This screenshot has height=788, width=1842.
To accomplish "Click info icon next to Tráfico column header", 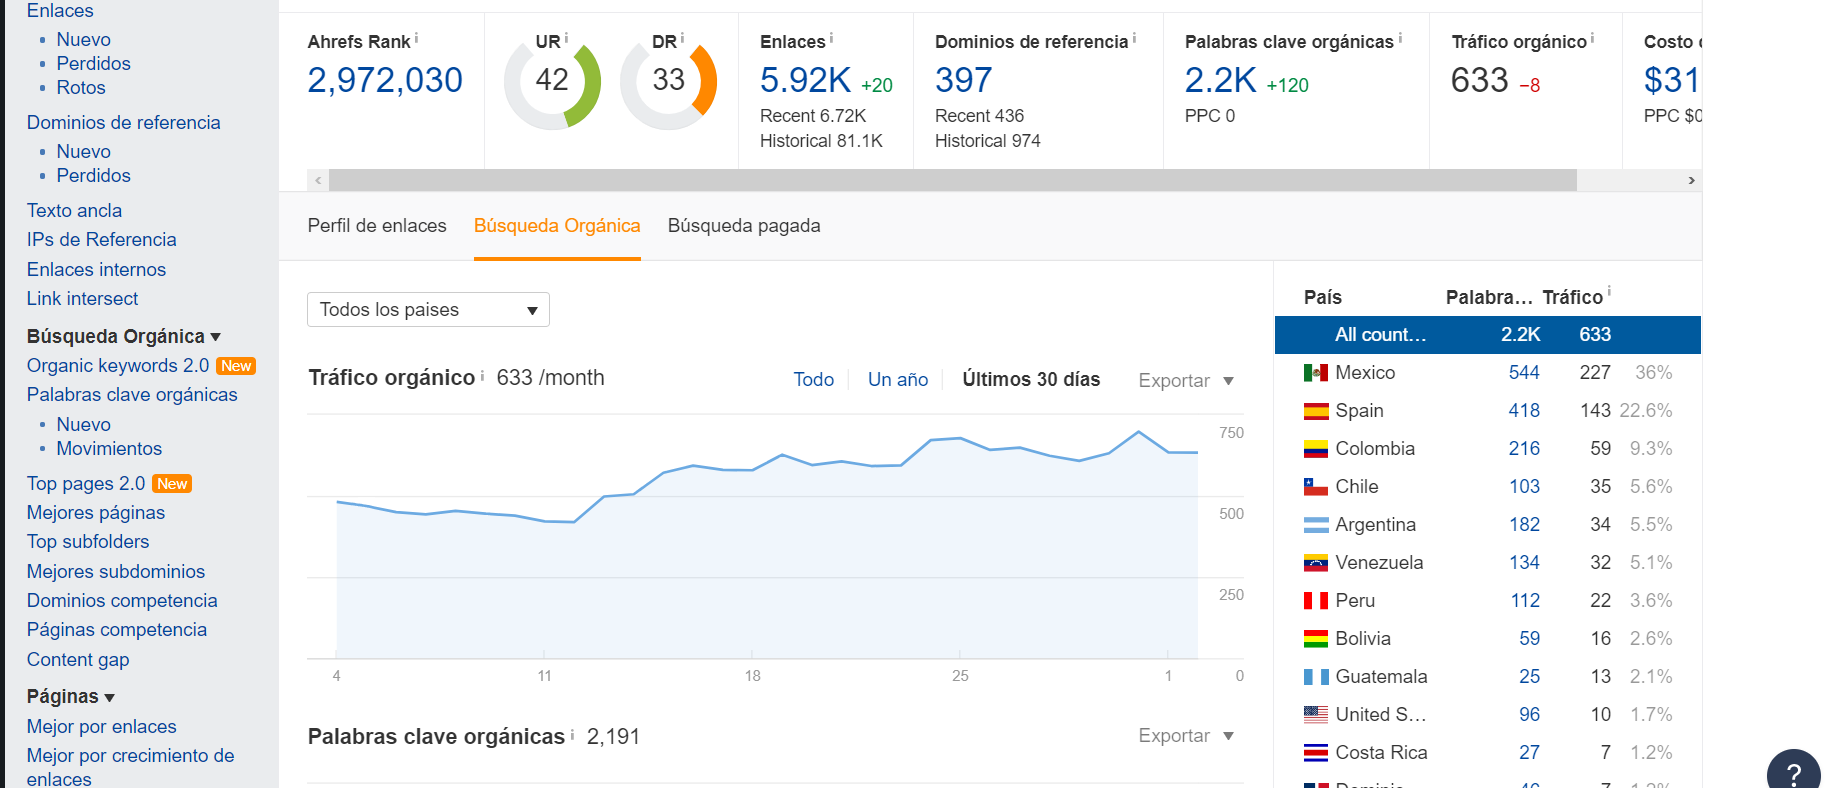I will [1609, 292].
